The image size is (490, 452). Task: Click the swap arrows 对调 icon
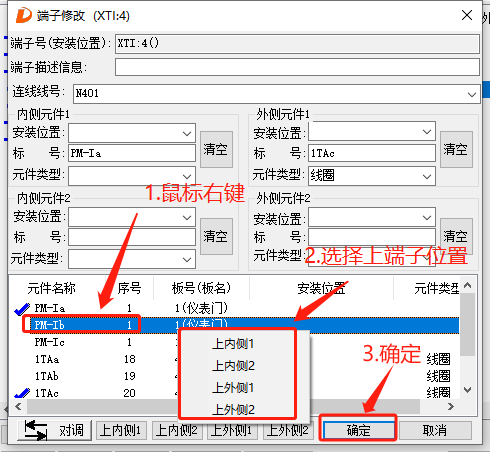(x=36, y=430)
